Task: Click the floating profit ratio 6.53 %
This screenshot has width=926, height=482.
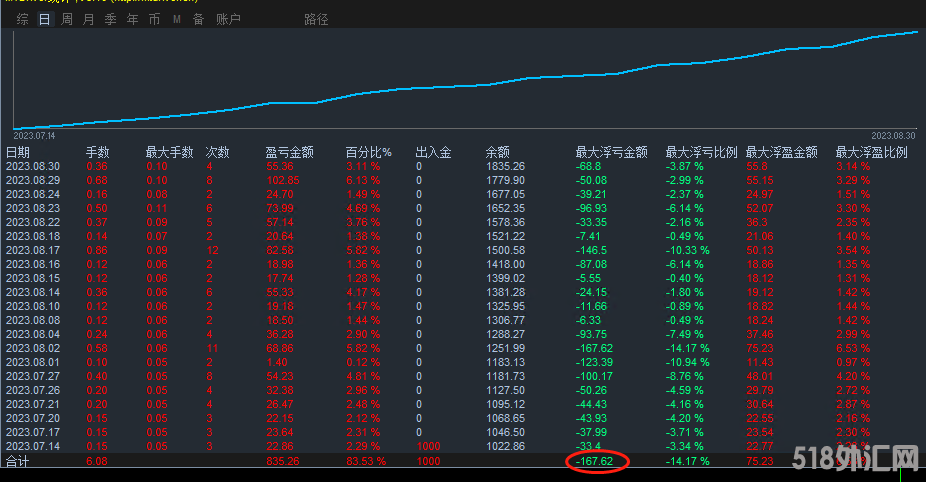Action: (853, 349)
